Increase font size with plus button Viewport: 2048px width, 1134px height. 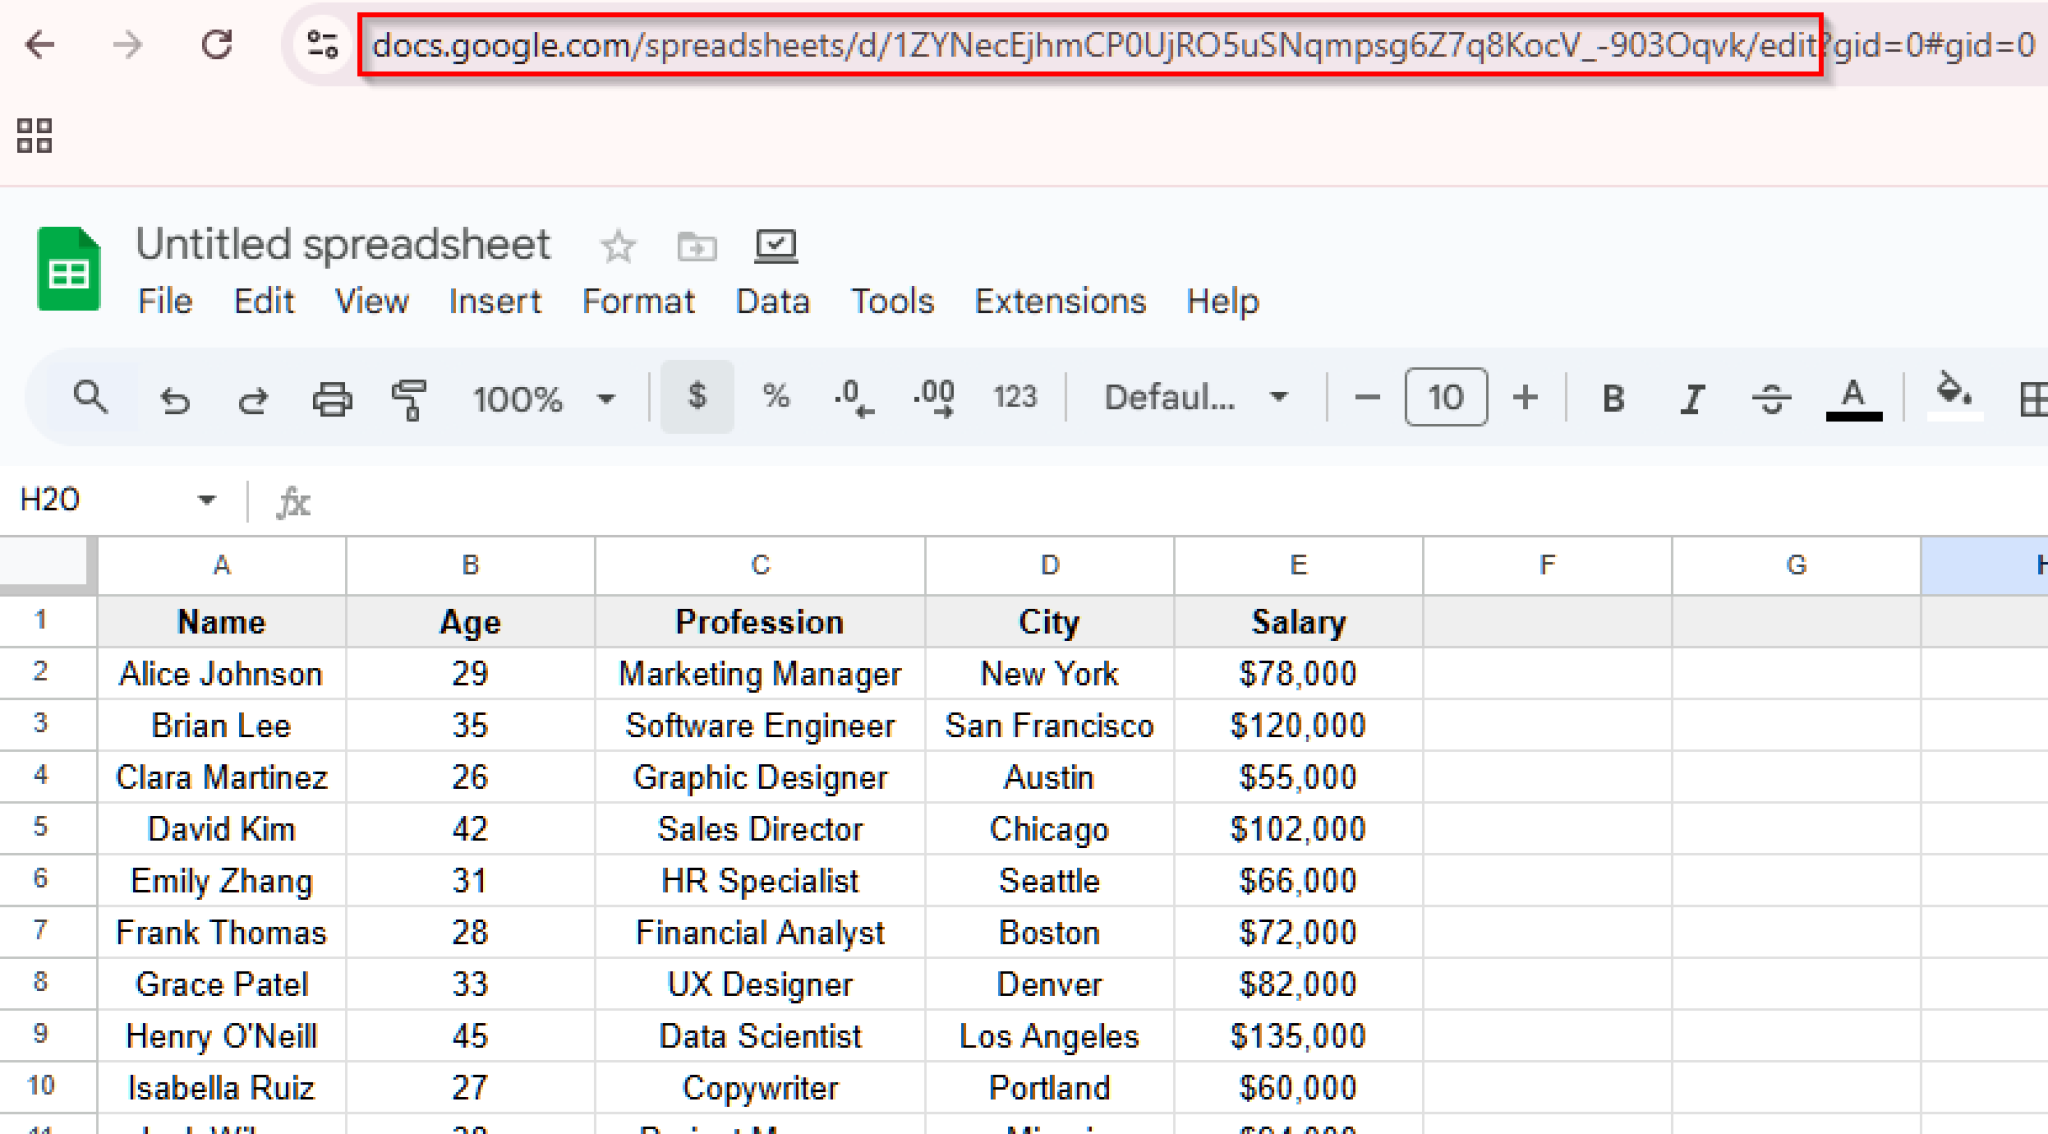click(x=1524, y=397)
